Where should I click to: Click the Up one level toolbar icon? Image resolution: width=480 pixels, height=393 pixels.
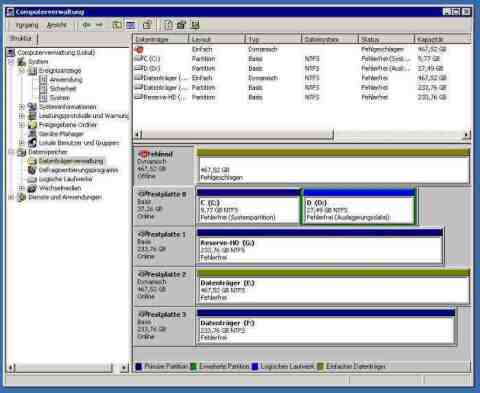117,25
